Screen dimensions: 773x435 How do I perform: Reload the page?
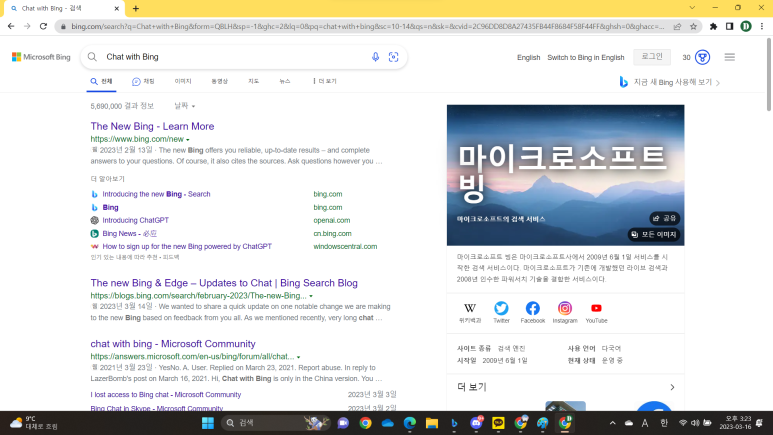(x=43, y=27)
